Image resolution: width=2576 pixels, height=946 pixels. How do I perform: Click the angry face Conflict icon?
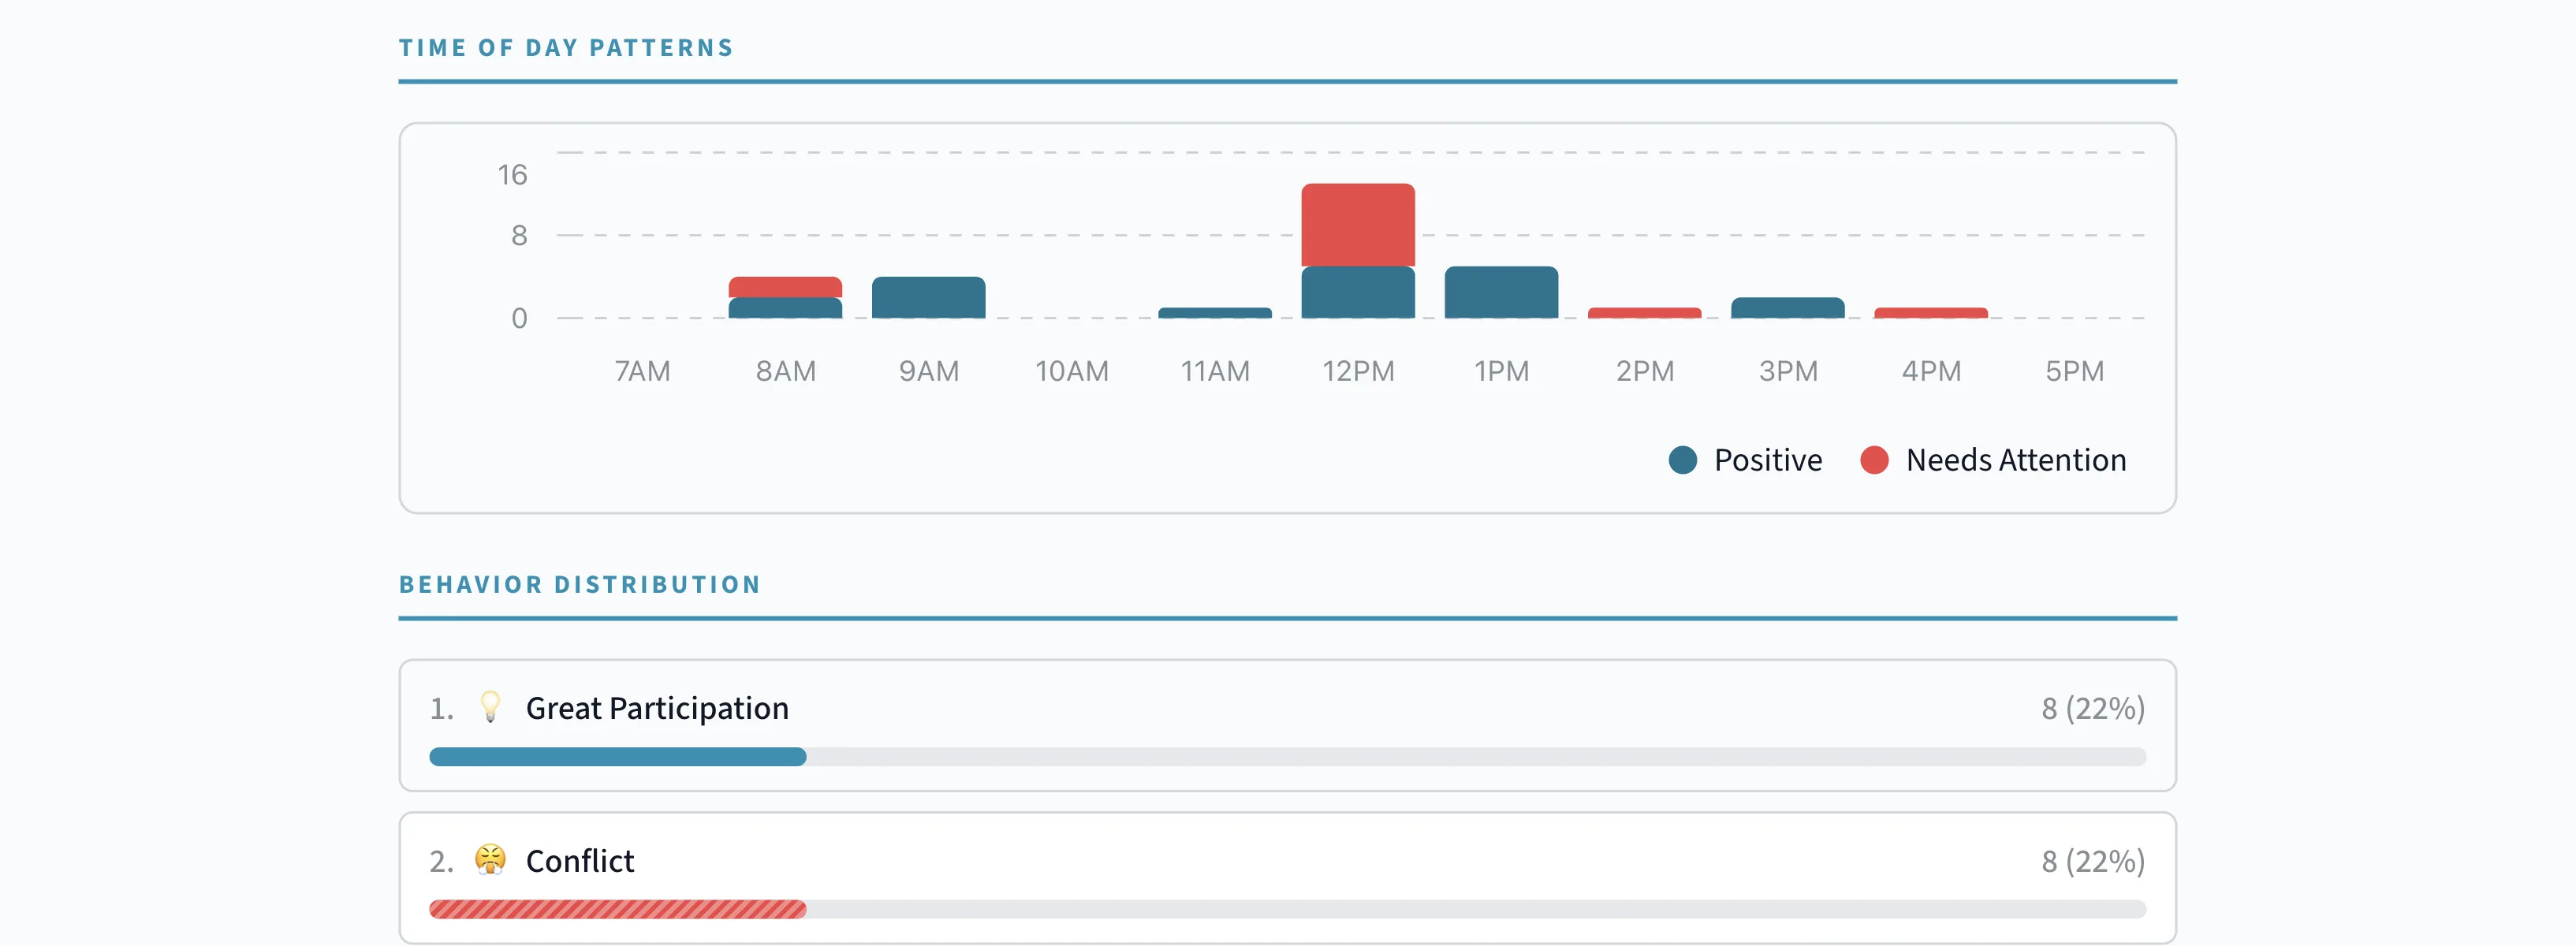[x=490, y=860]
